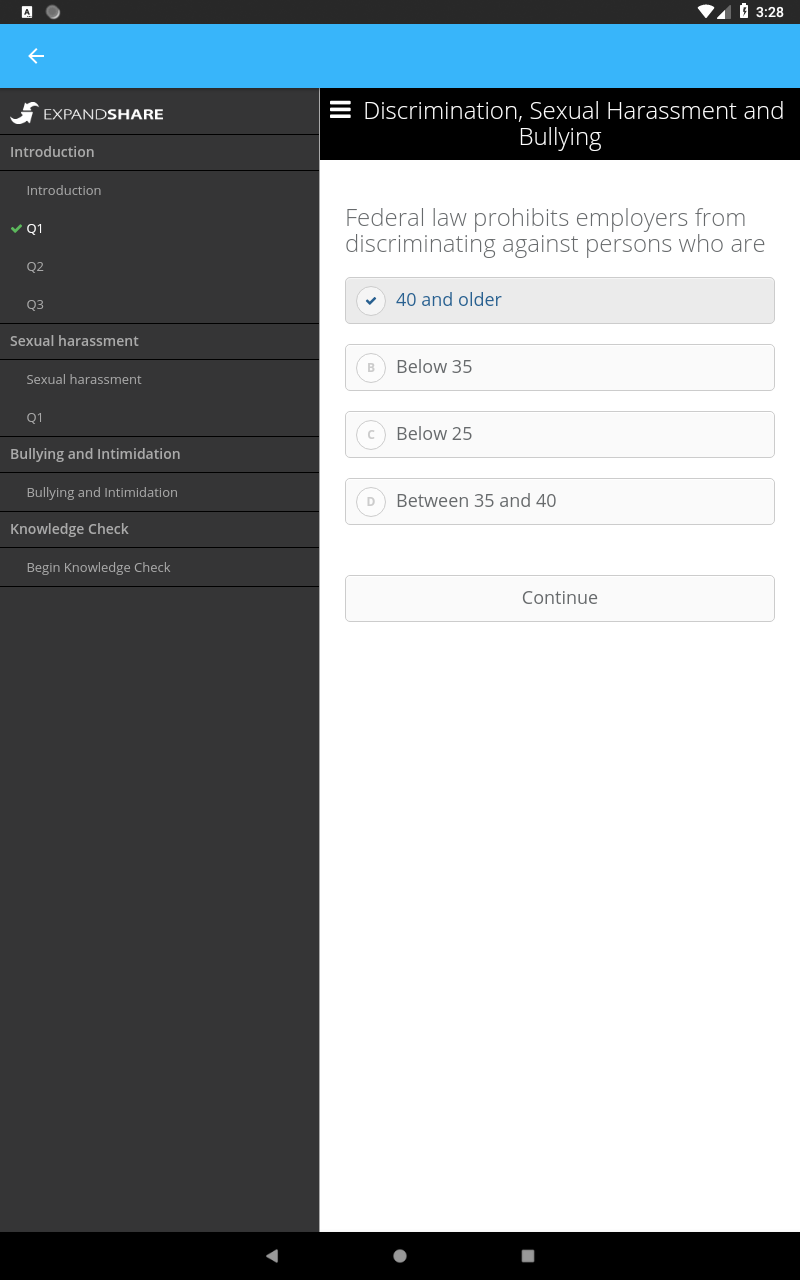Tap the back arrow in blue header

(x=36, y=56)
